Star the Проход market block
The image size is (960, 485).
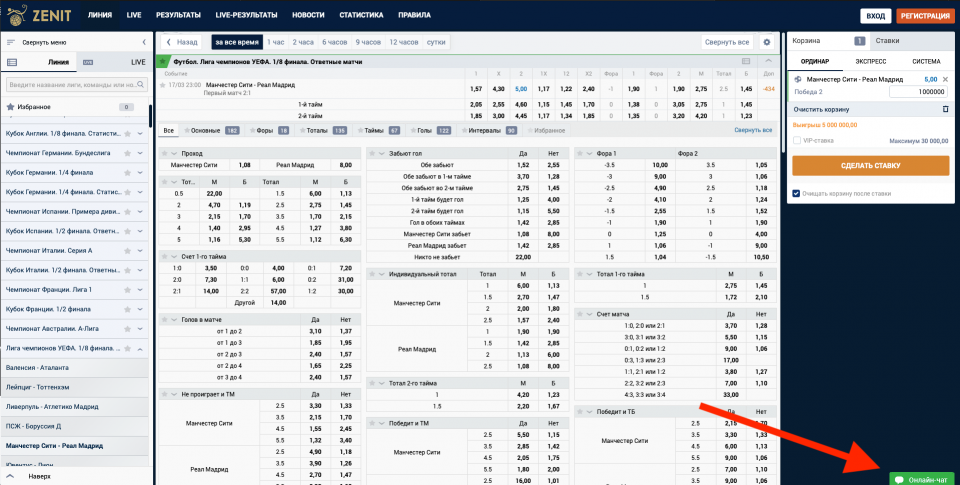(165, 154)
